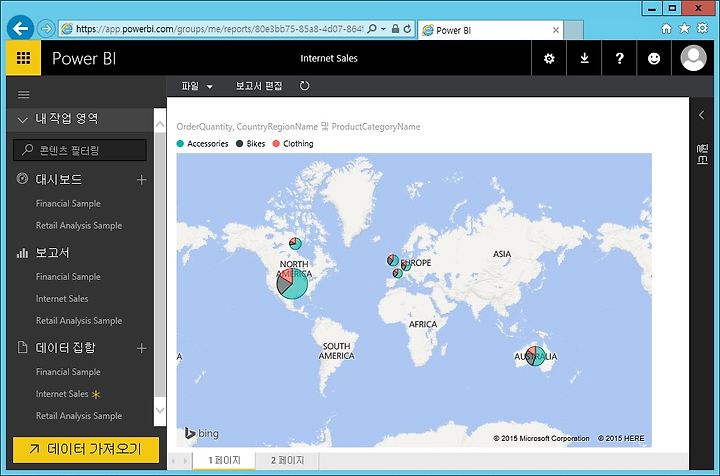Click the browser forward arrow

[46, 28]
